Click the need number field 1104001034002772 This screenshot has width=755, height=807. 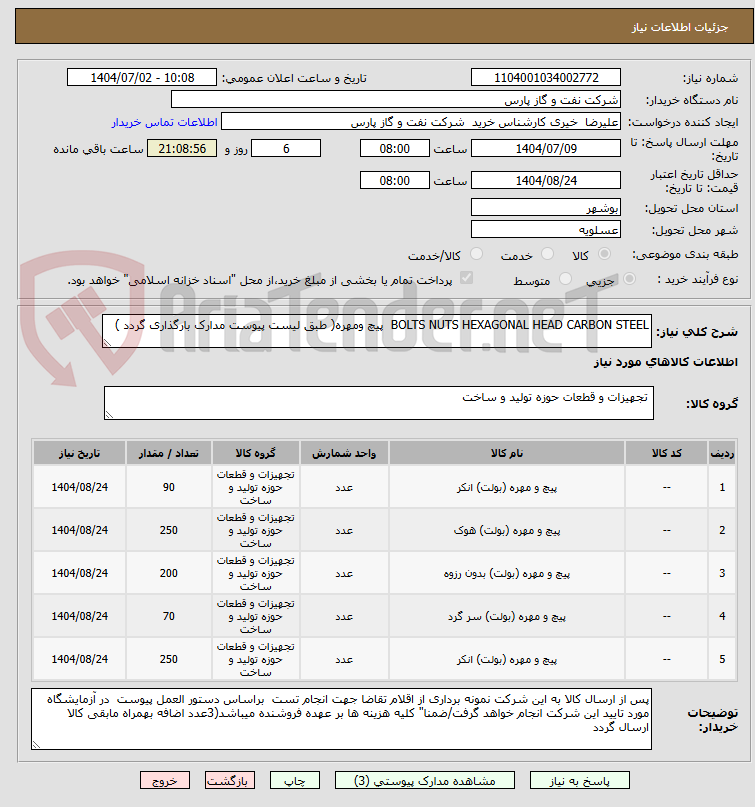click(545, 78)
